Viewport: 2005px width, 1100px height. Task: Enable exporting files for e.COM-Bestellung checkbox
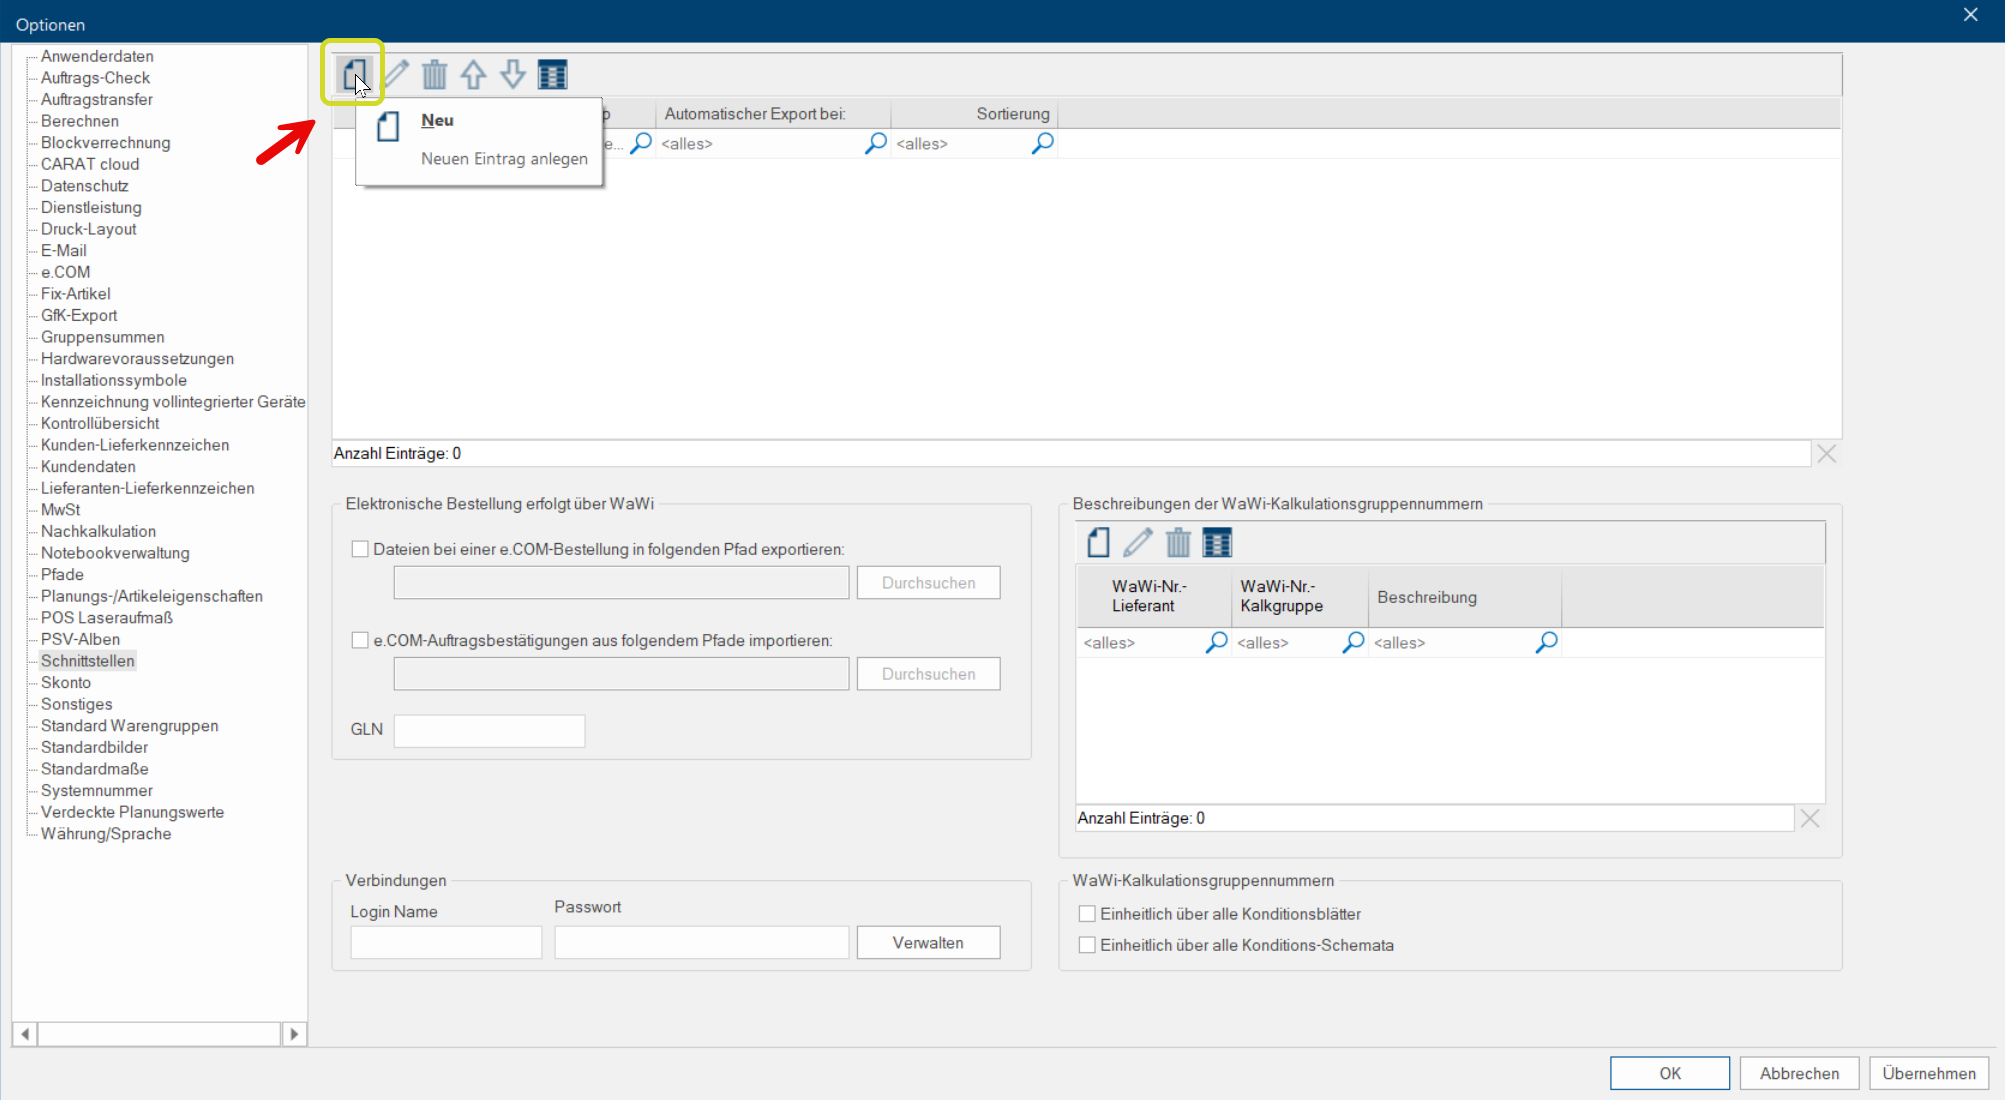pos(360,549)
